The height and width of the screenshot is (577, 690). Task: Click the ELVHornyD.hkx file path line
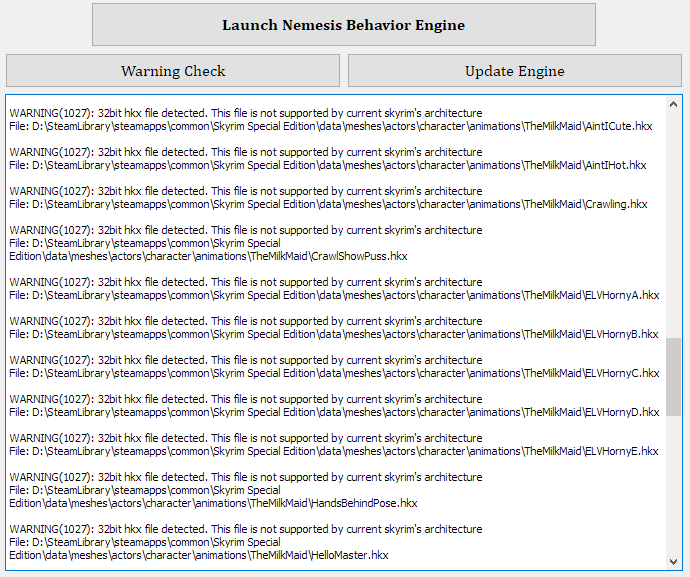334,412
